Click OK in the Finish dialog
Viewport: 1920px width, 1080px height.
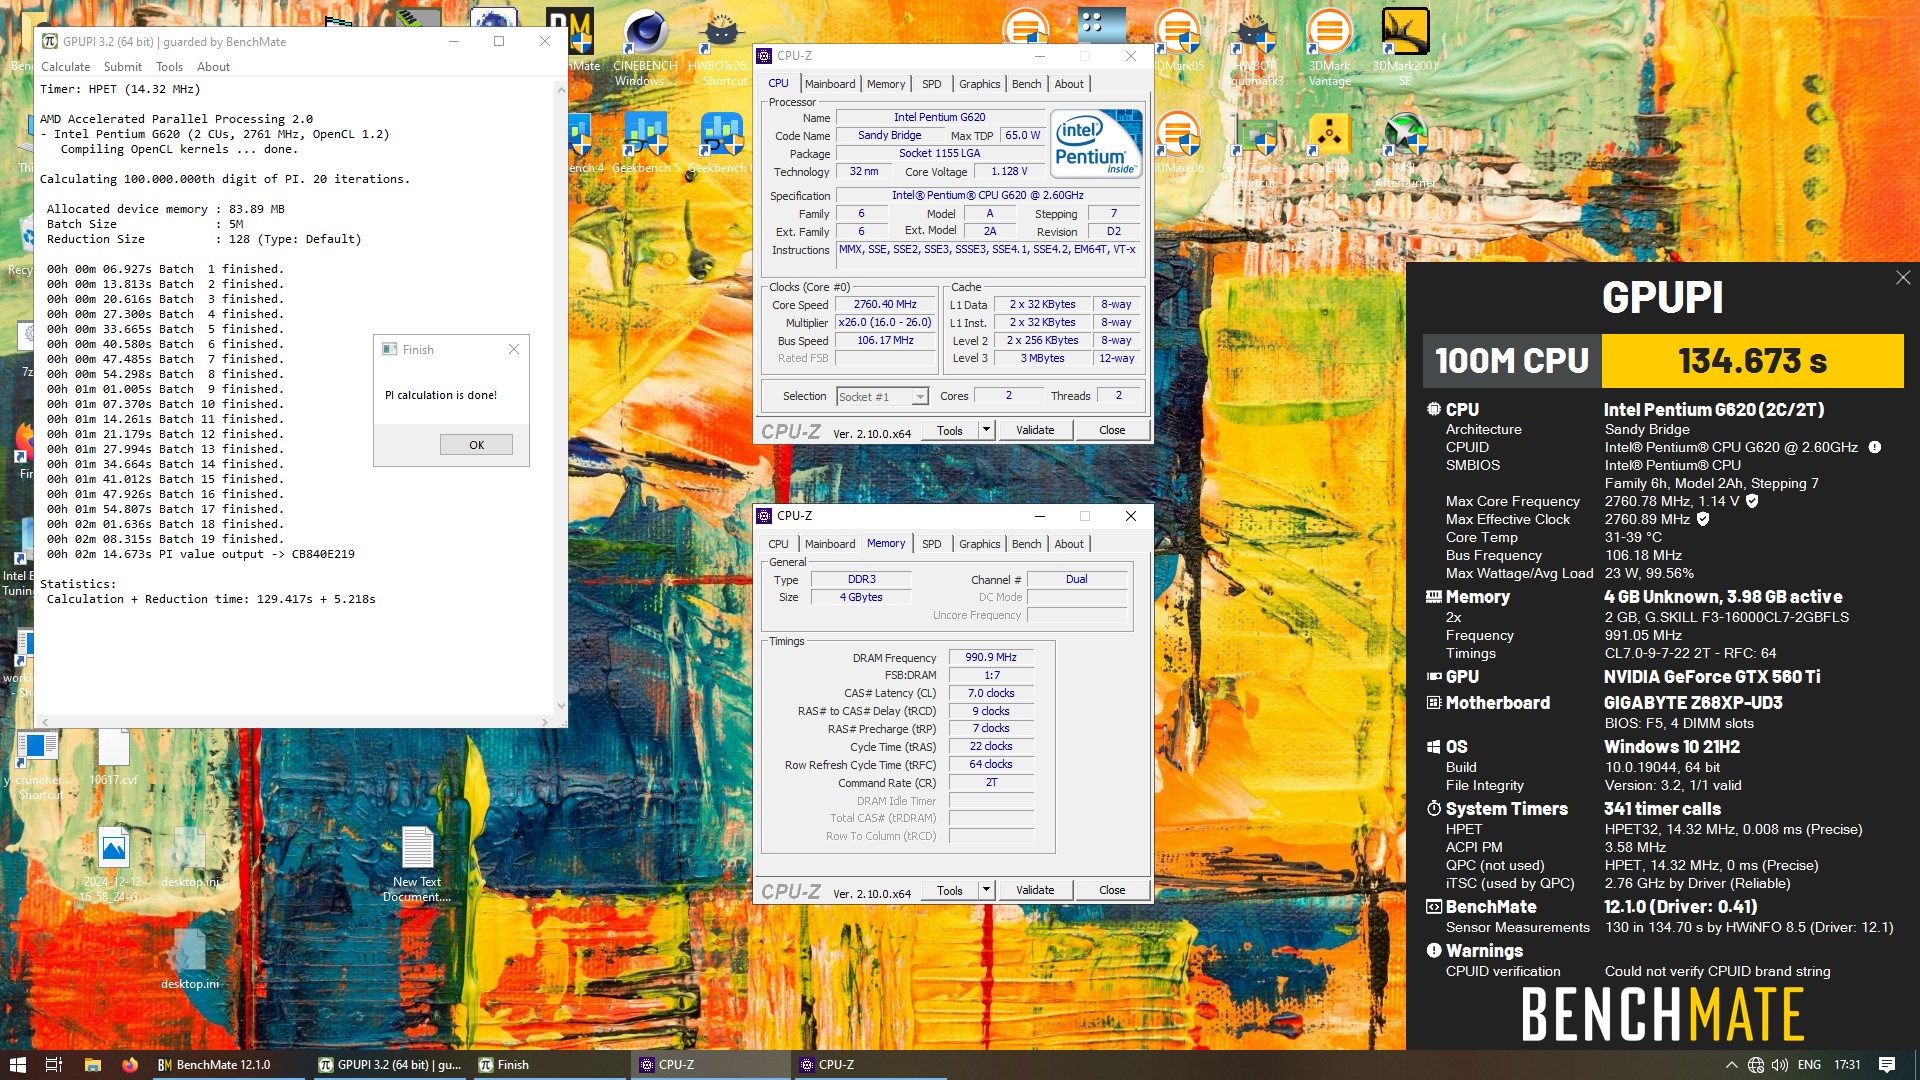(476, 445)
